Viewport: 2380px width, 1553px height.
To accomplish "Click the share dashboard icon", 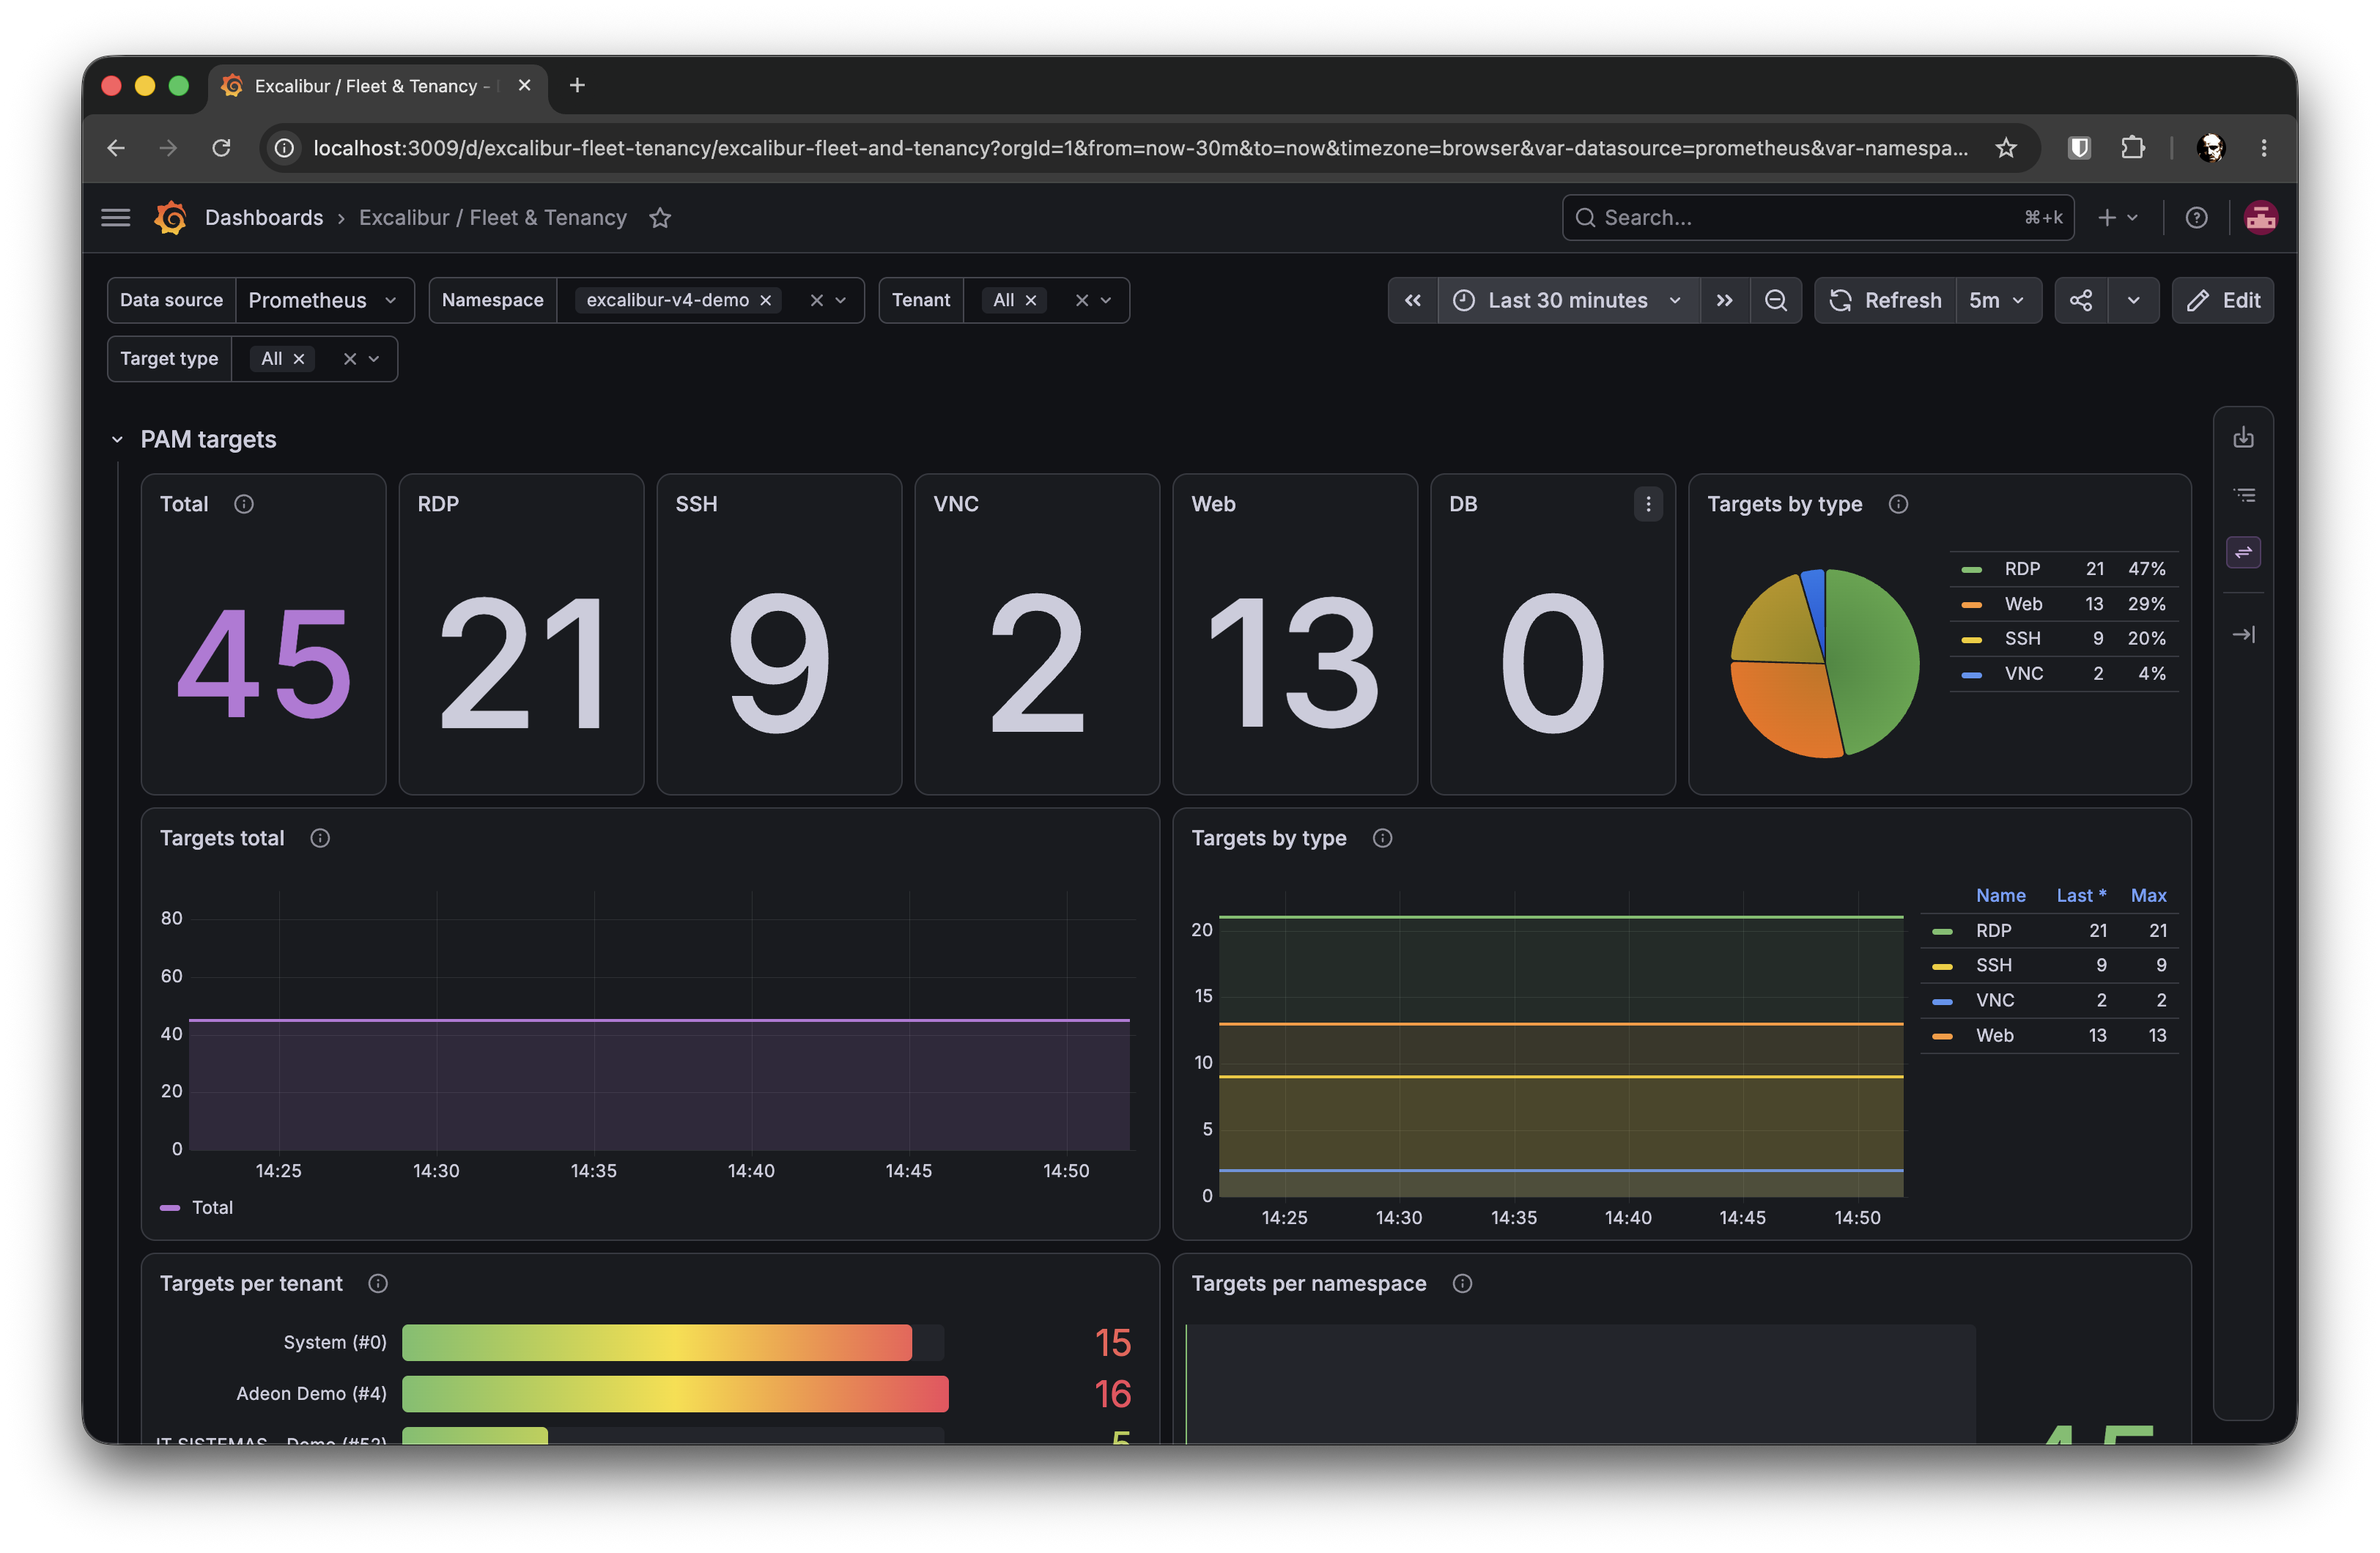I will (2081, 300).
